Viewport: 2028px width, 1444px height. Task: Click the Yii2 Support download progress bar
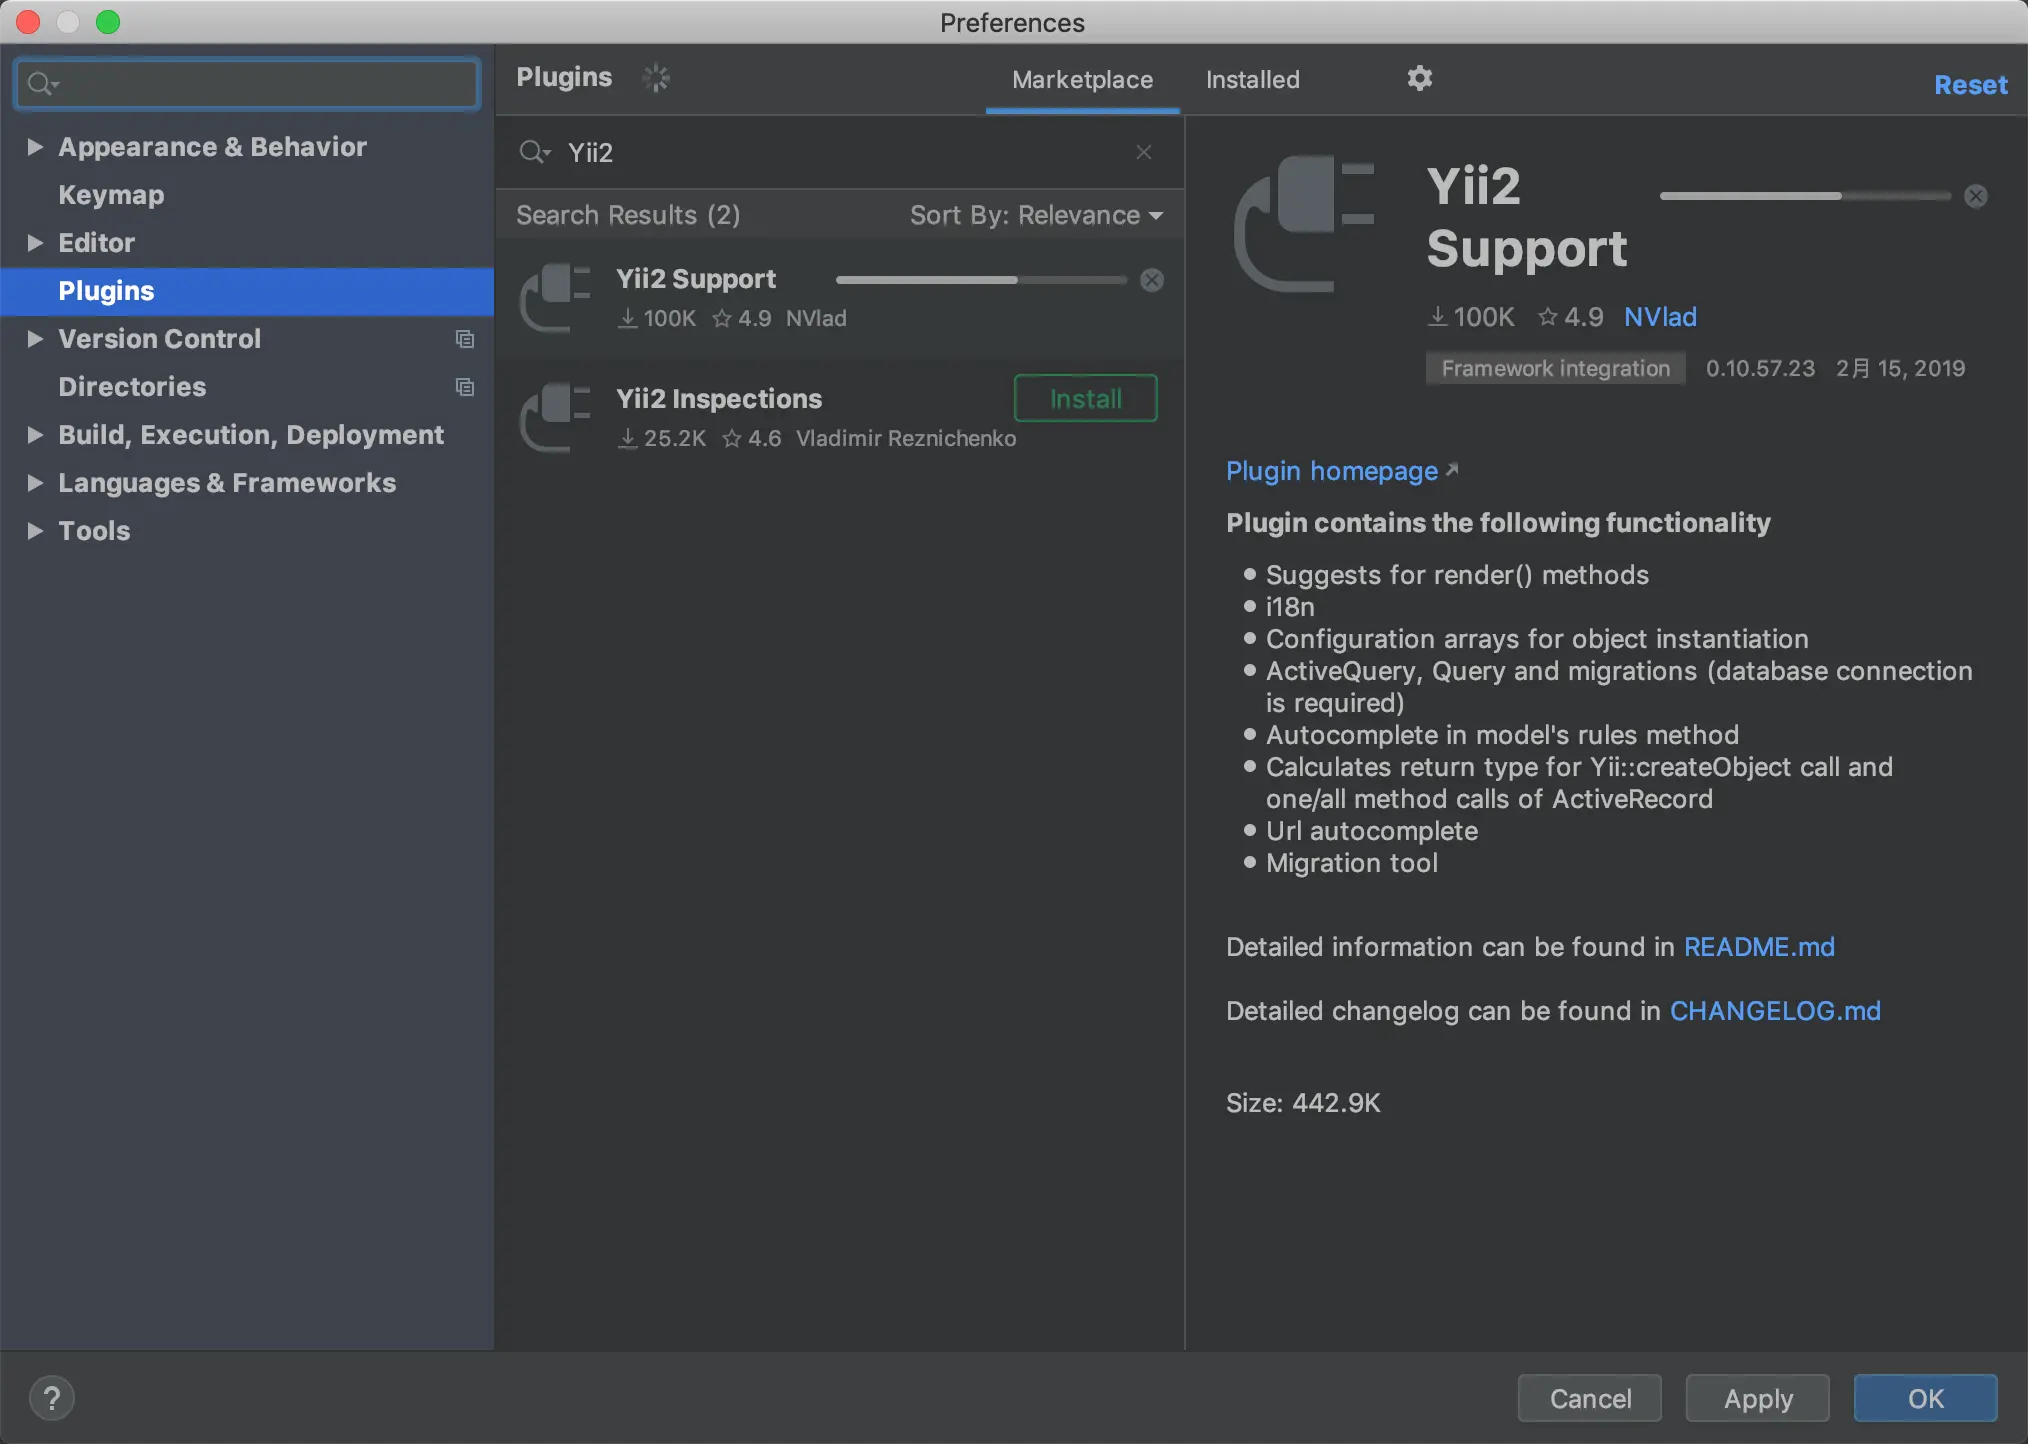980,280
